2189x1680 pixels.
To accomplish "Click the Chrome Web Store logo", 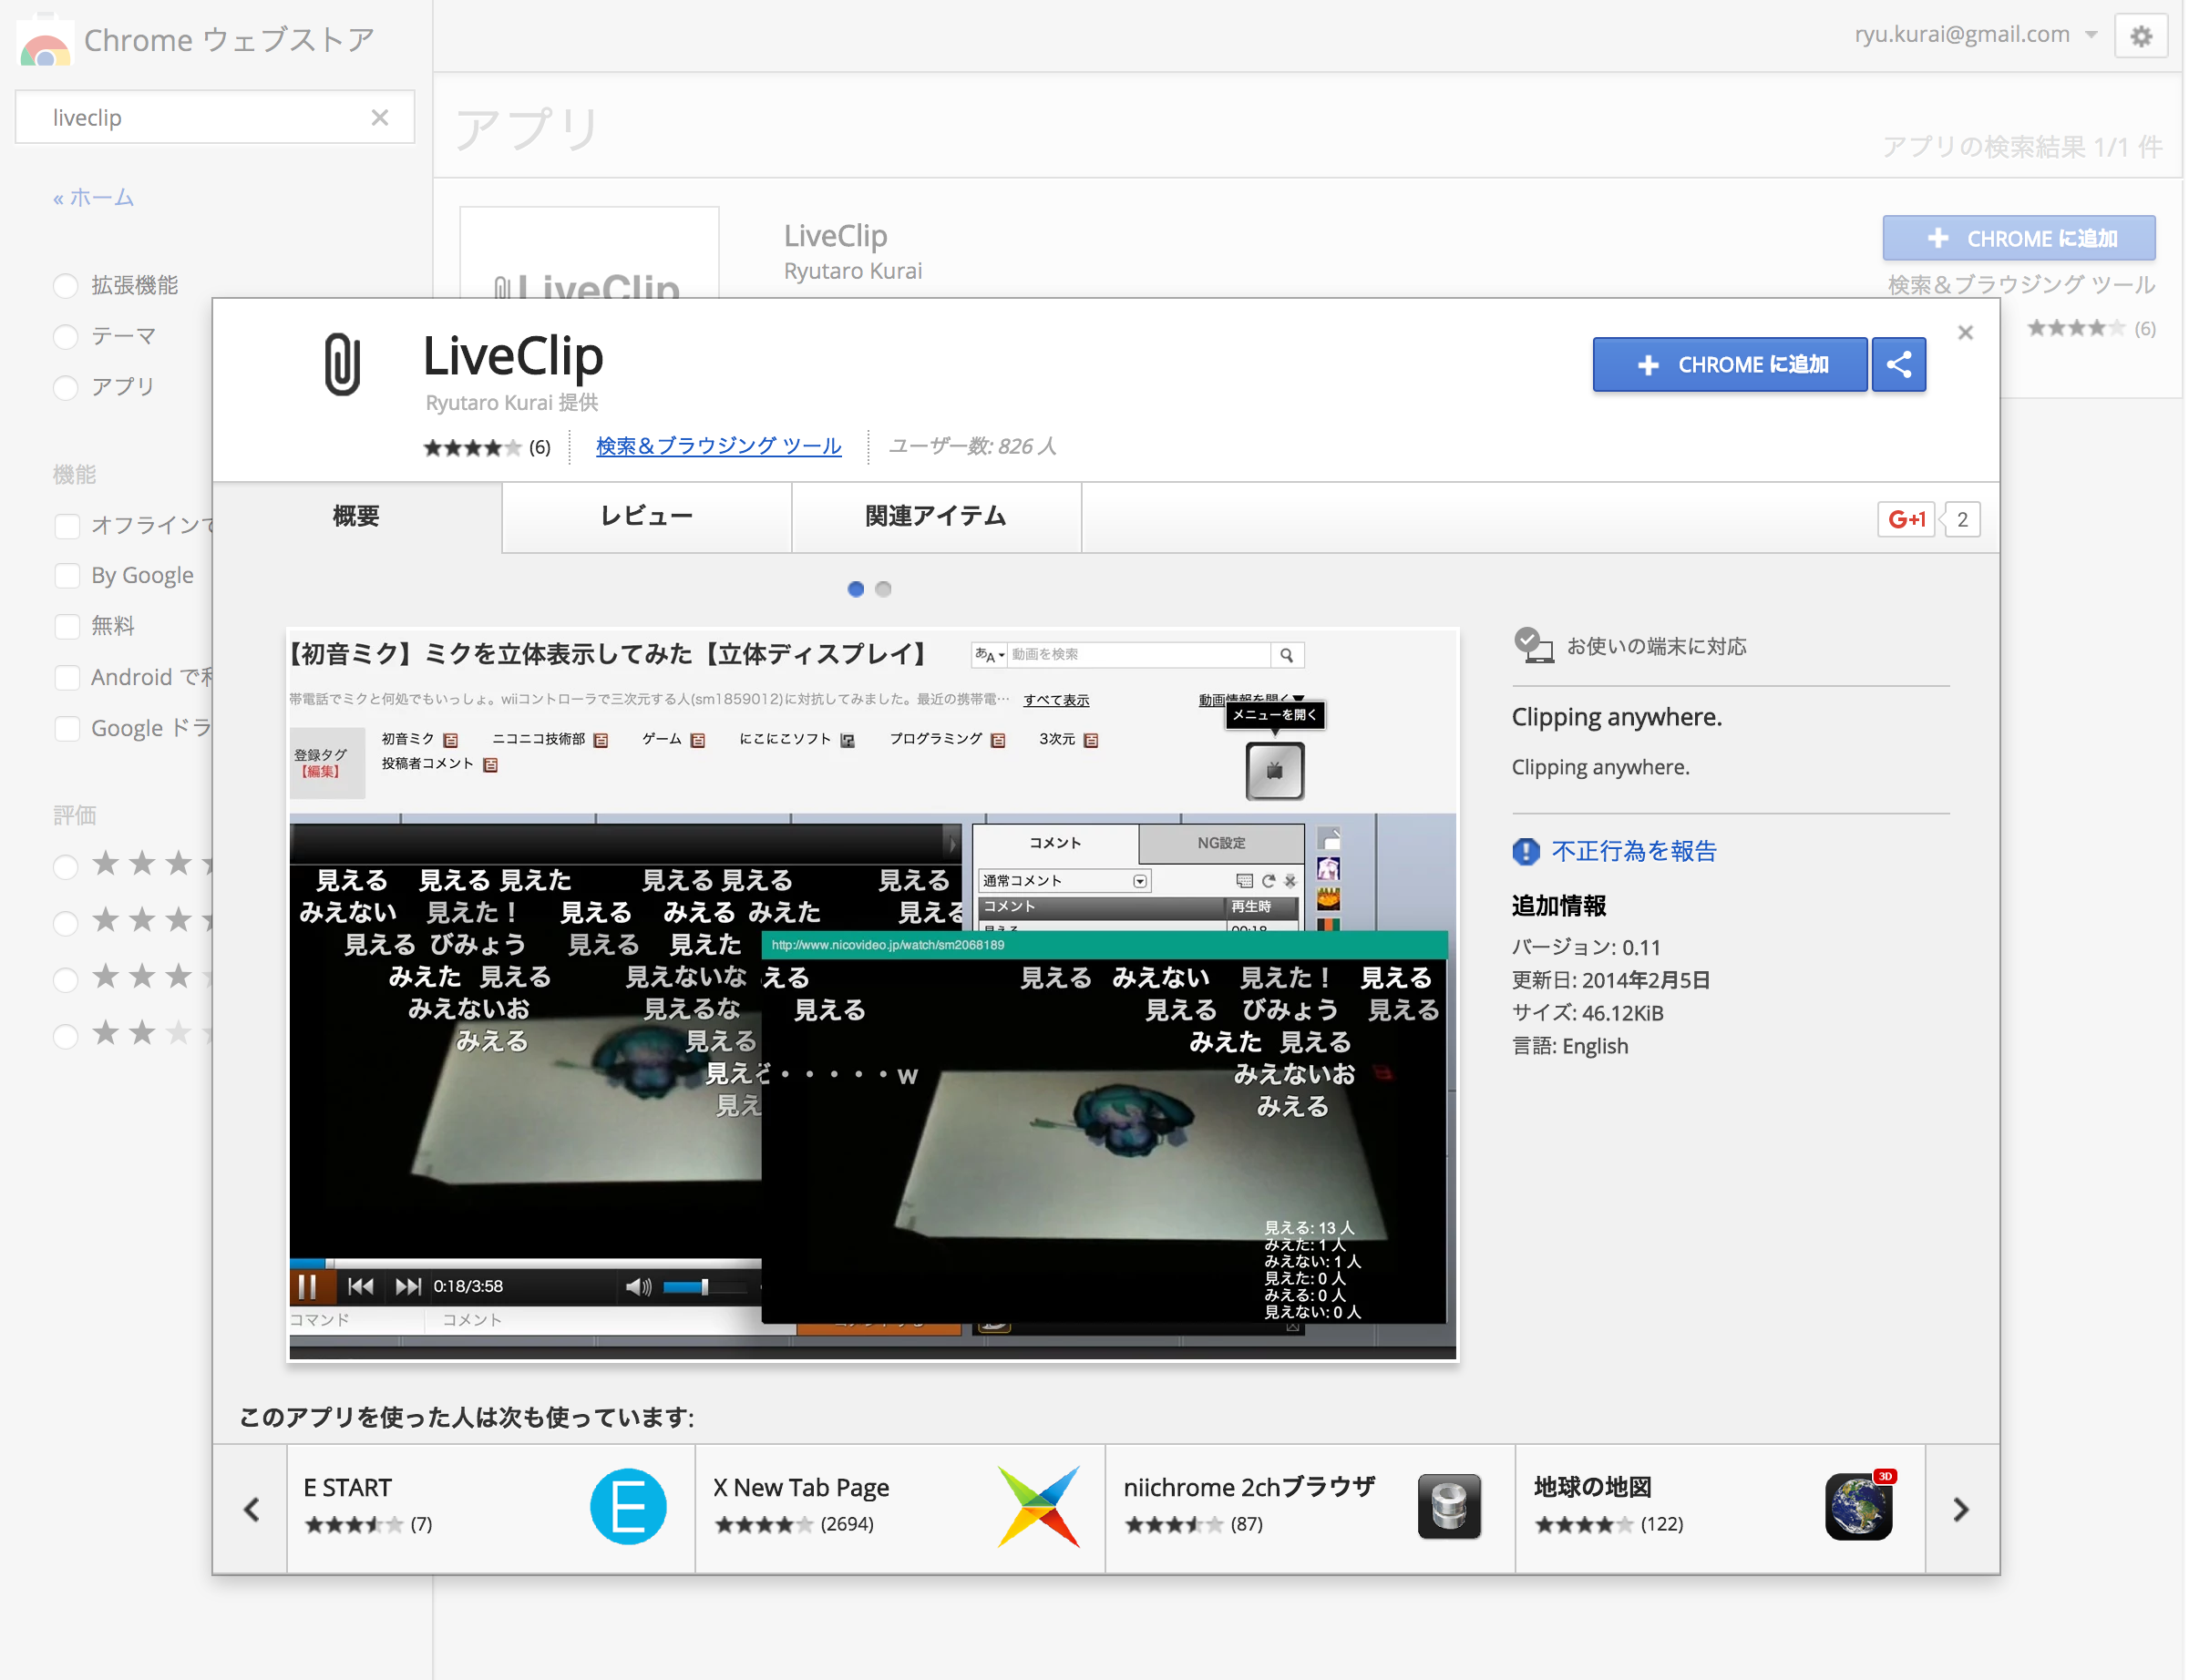I will [x=45, y=41].
